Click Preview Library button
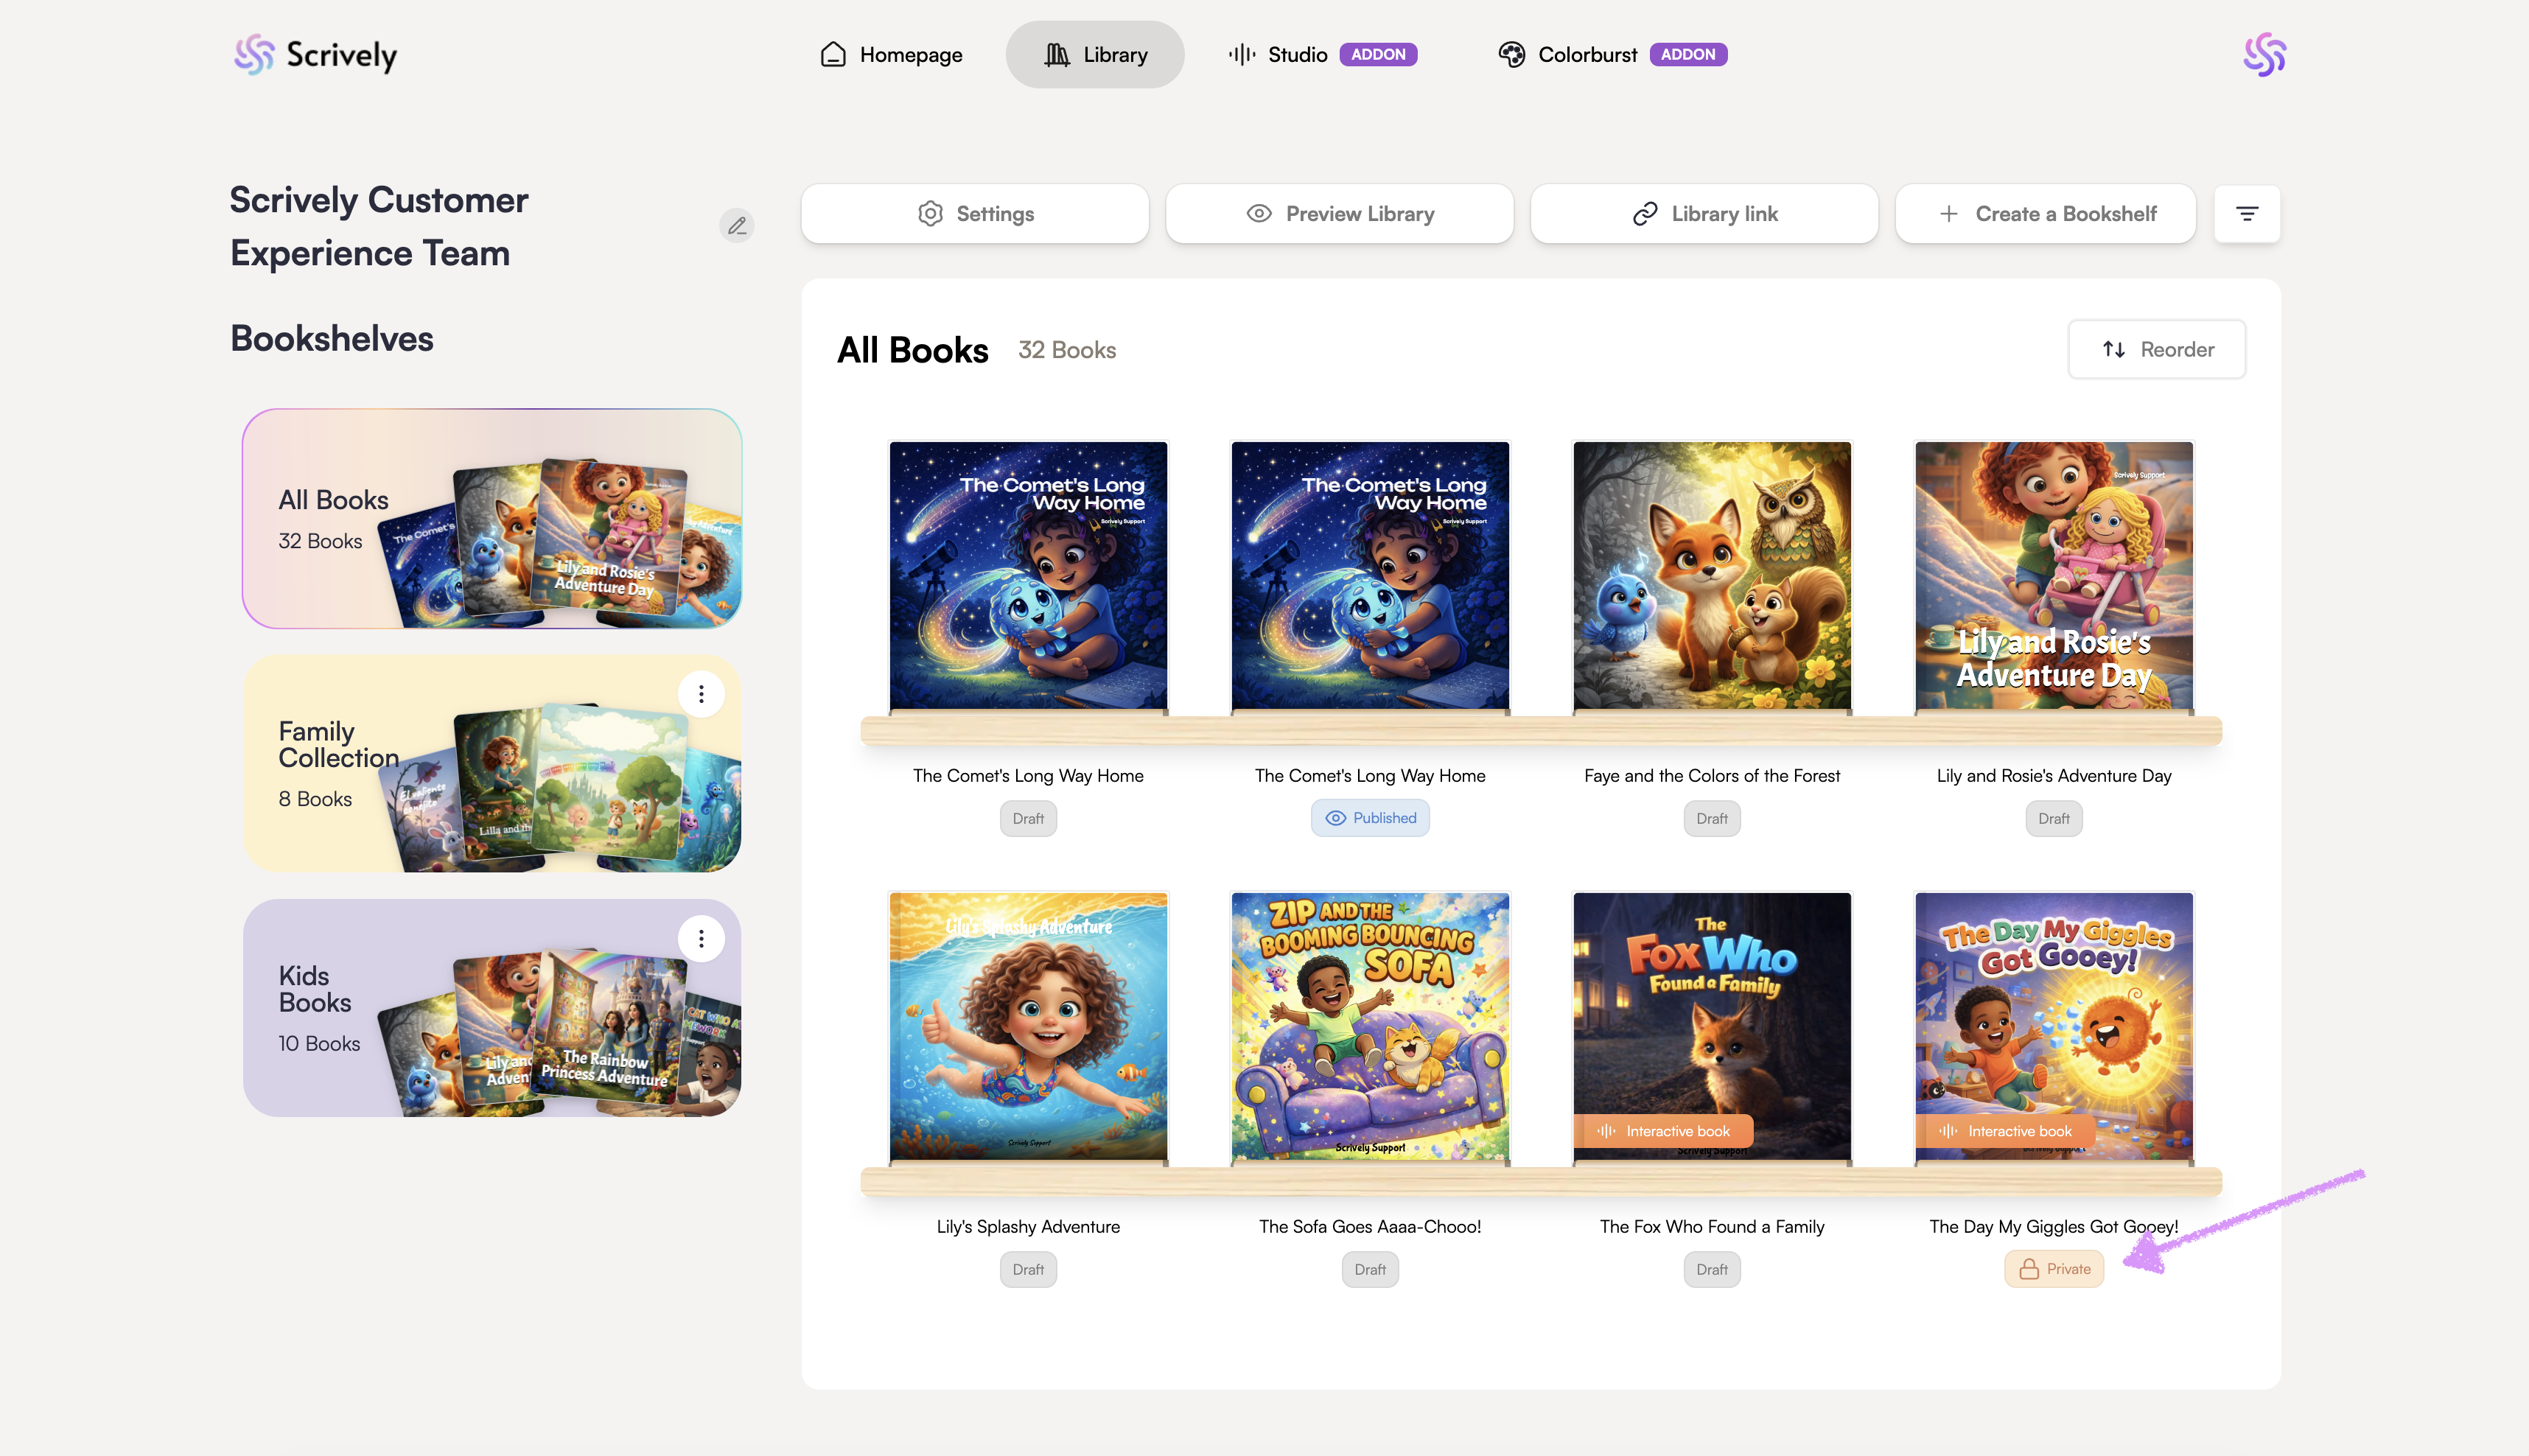Screen dimensions: 2529x1456 point(1339,214)
